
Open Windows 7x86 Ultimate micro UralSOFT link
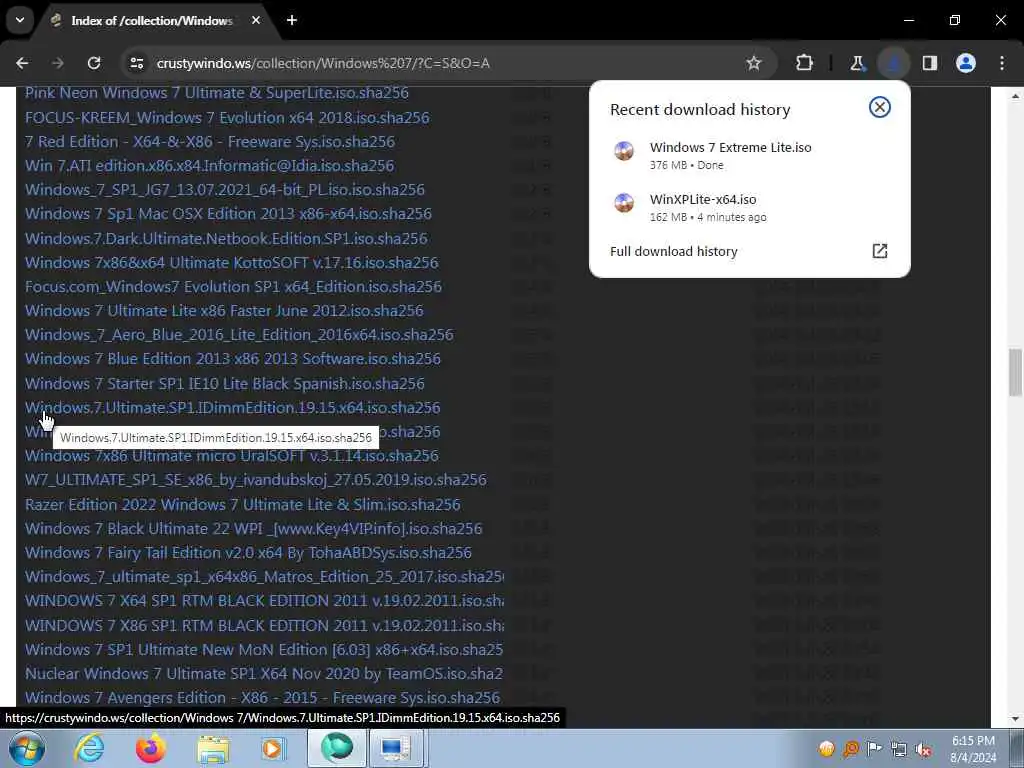point(232,456)
